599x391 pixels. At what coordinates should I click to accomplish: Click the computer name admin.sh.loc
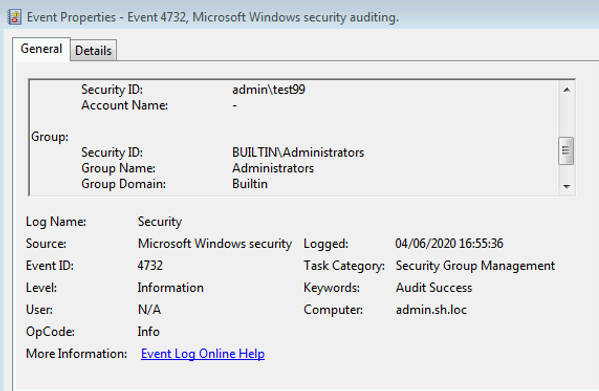click(x=431, y=310)
